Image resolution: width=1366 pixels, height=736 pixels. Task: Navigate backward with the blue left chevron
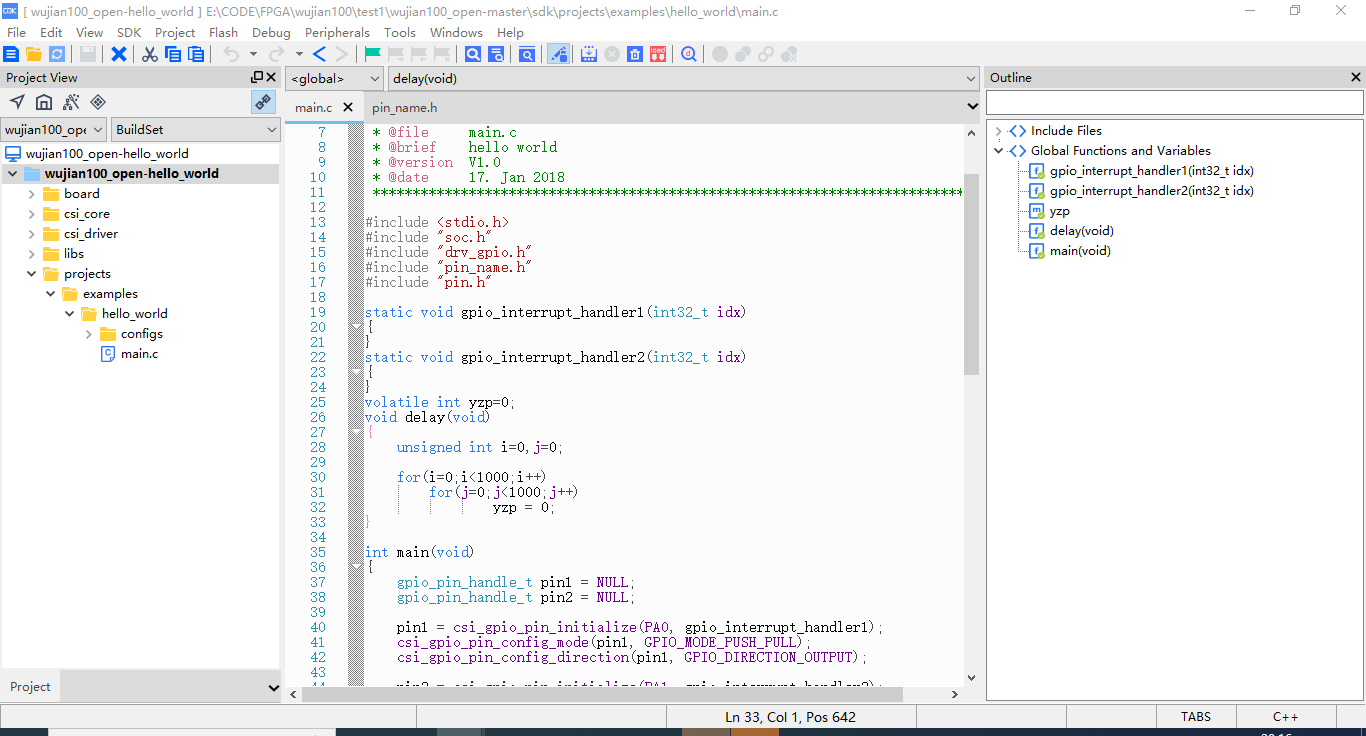click(319, 54)
